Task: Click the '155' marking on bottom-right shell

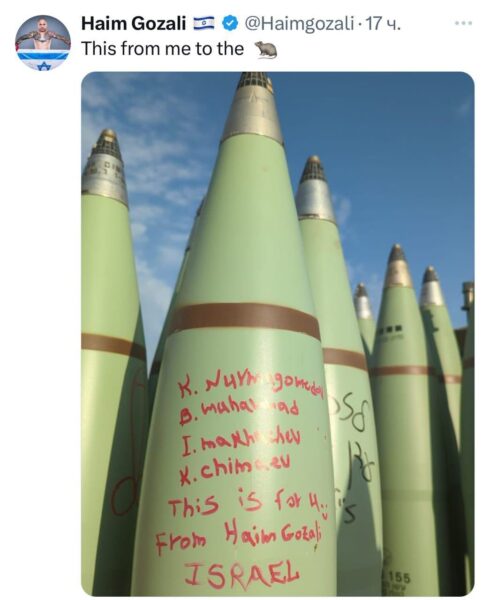Action: point(399,577)
